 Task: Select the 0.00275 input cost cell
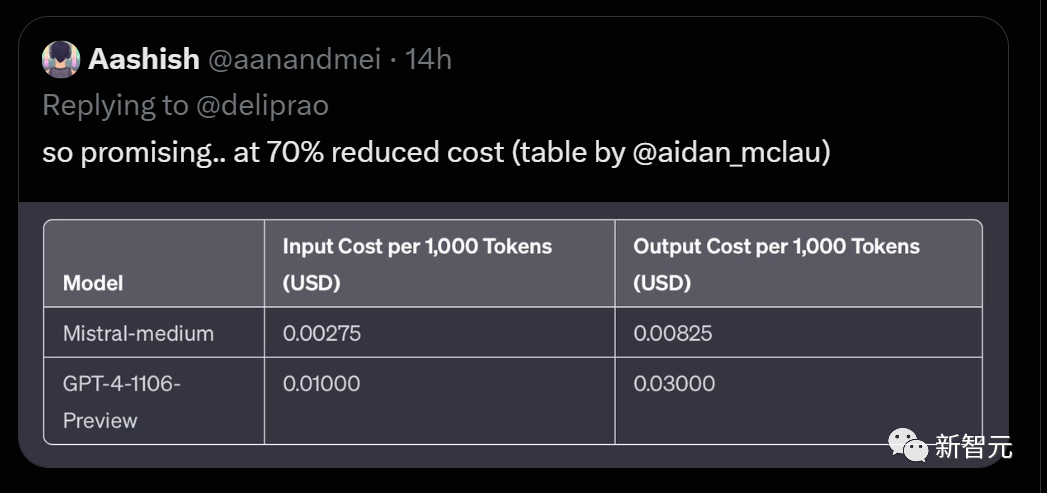tap(322, 333)
